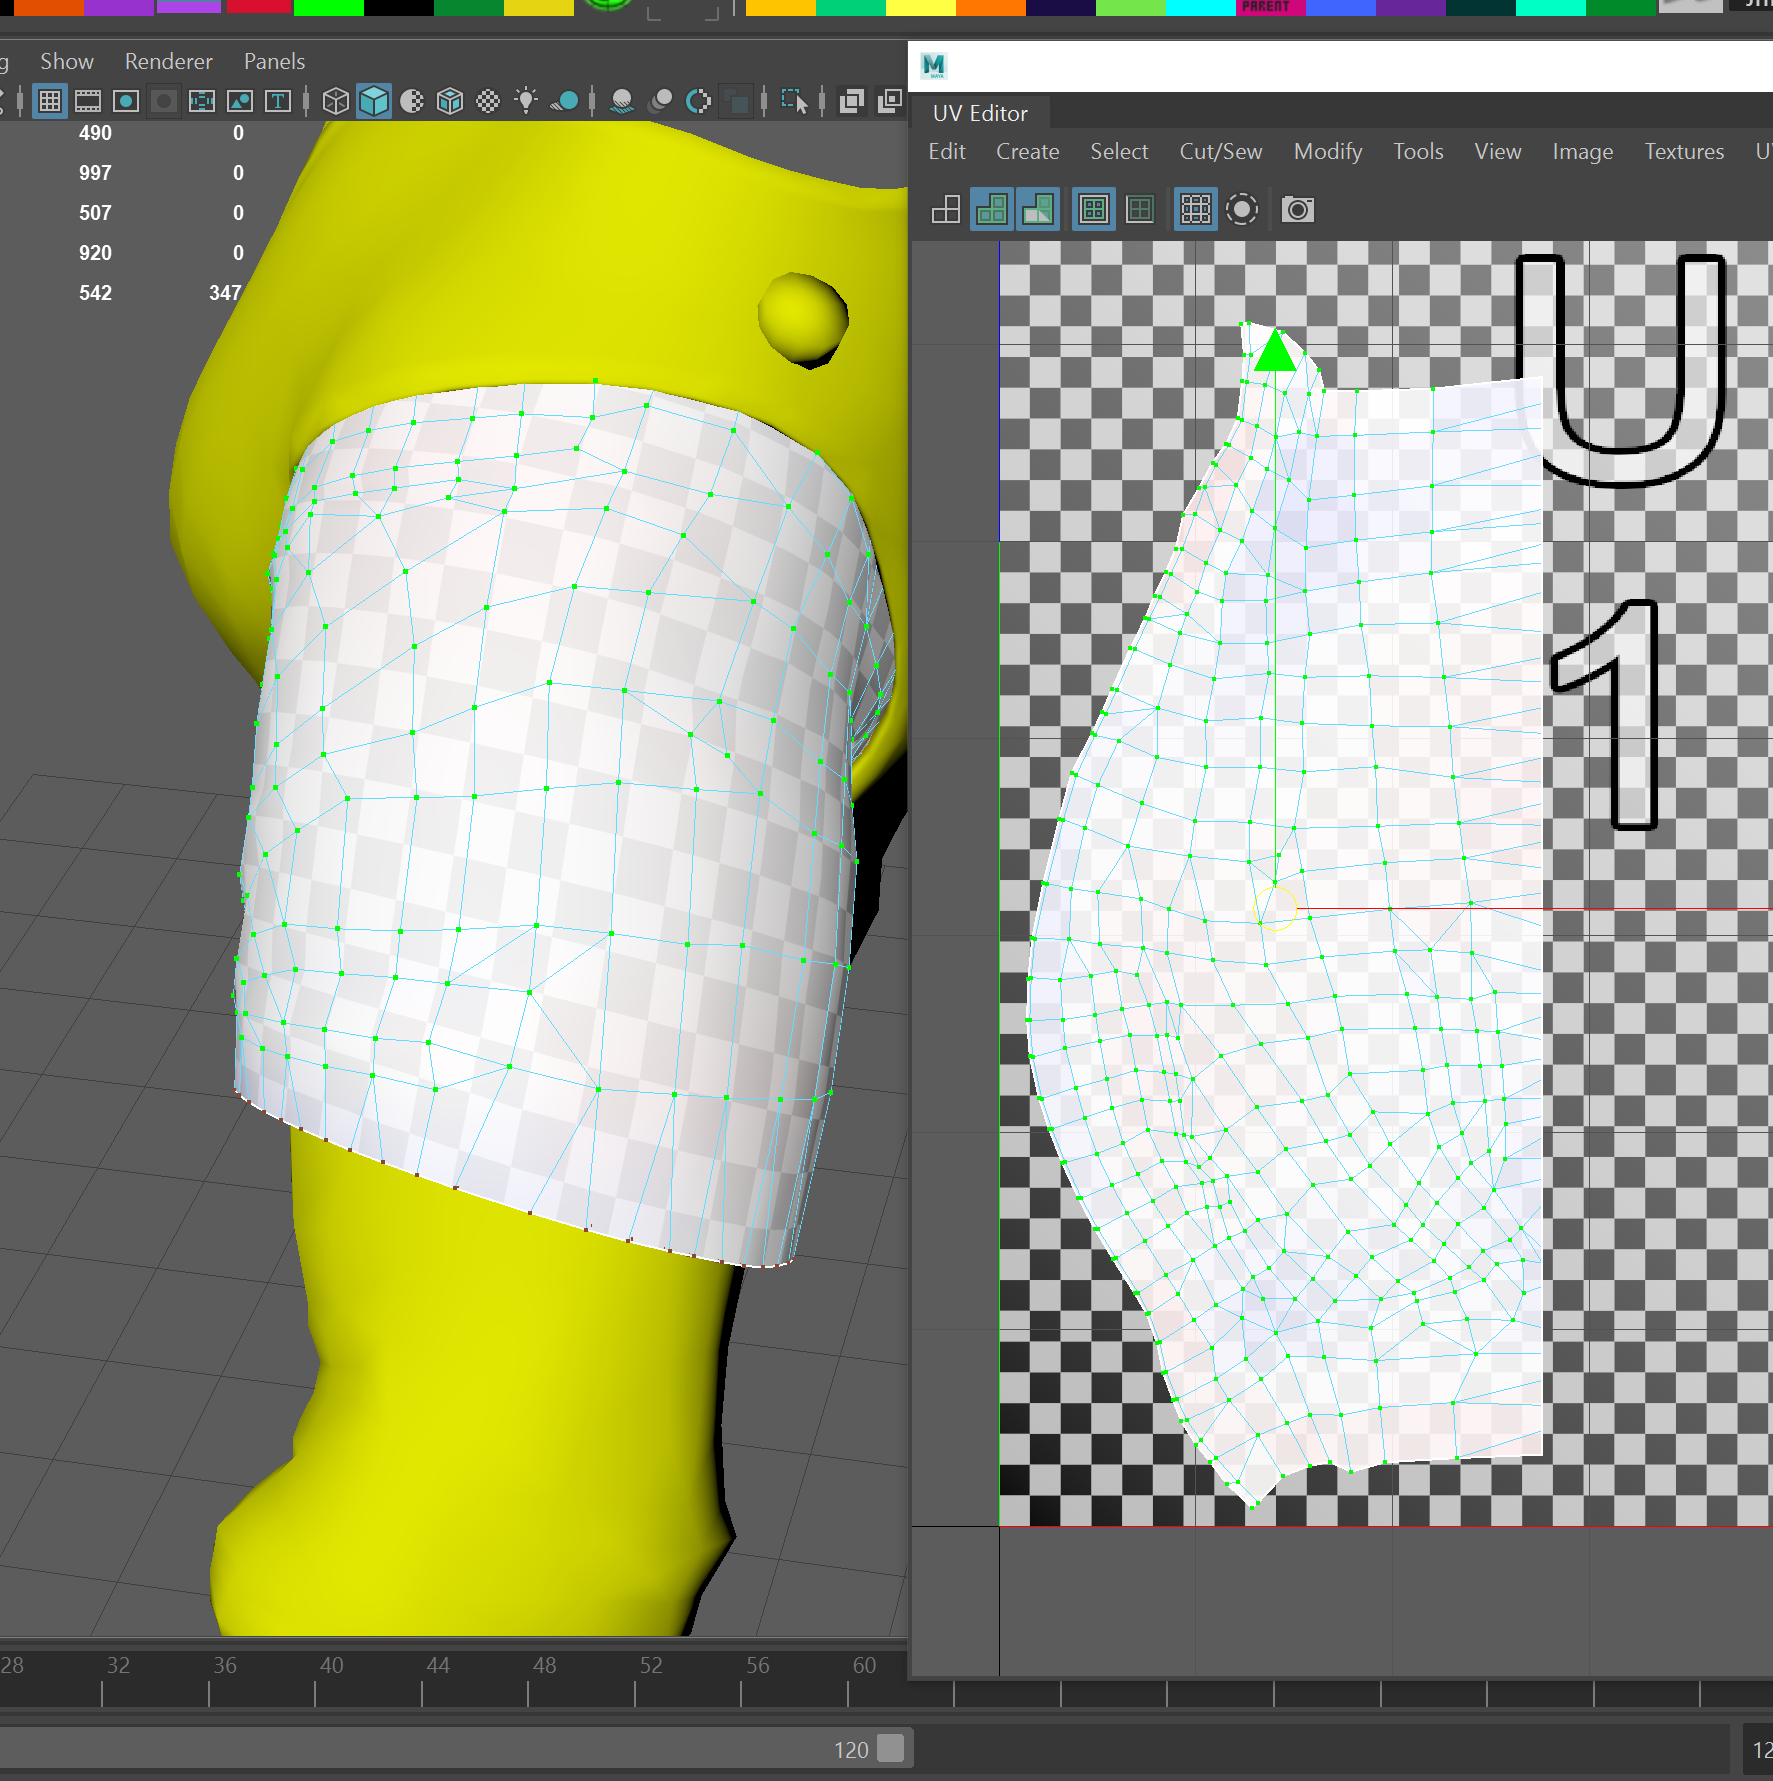Viewport: 1773px width, 1781px height.
Task: Click the range slider value 120
Action: click(851, 1750)
